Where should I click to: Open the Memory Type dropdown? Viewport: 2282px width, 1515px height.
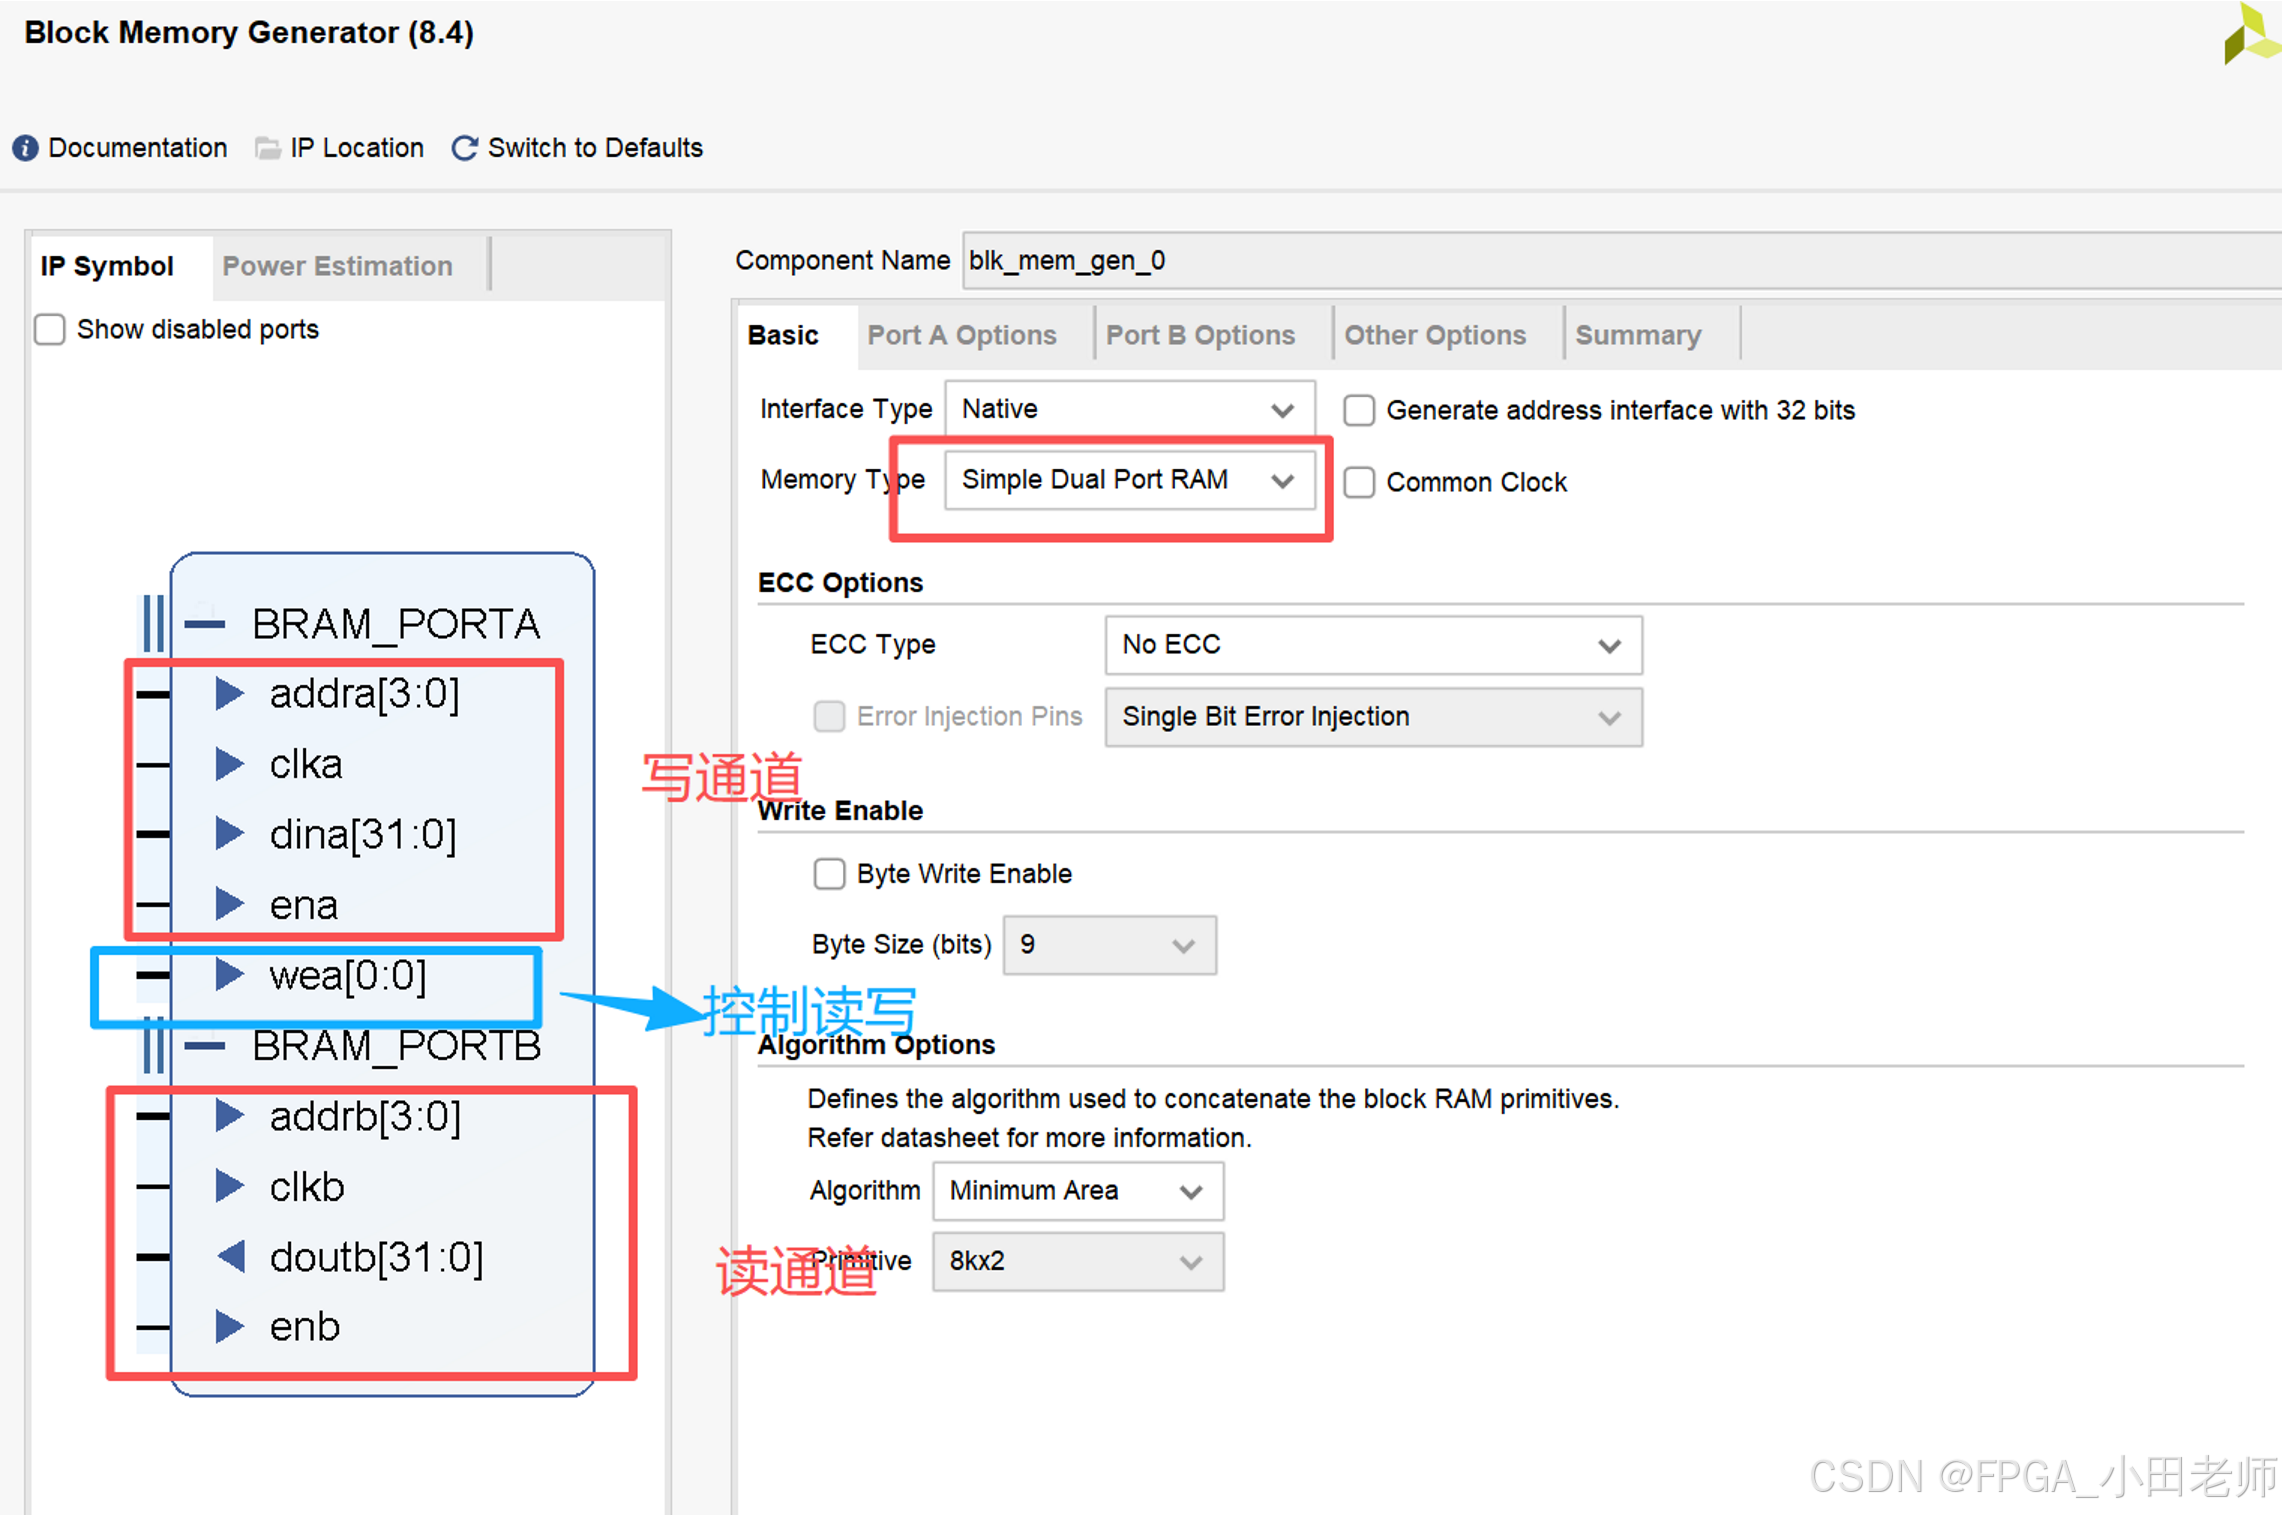tap(1129, 480)
